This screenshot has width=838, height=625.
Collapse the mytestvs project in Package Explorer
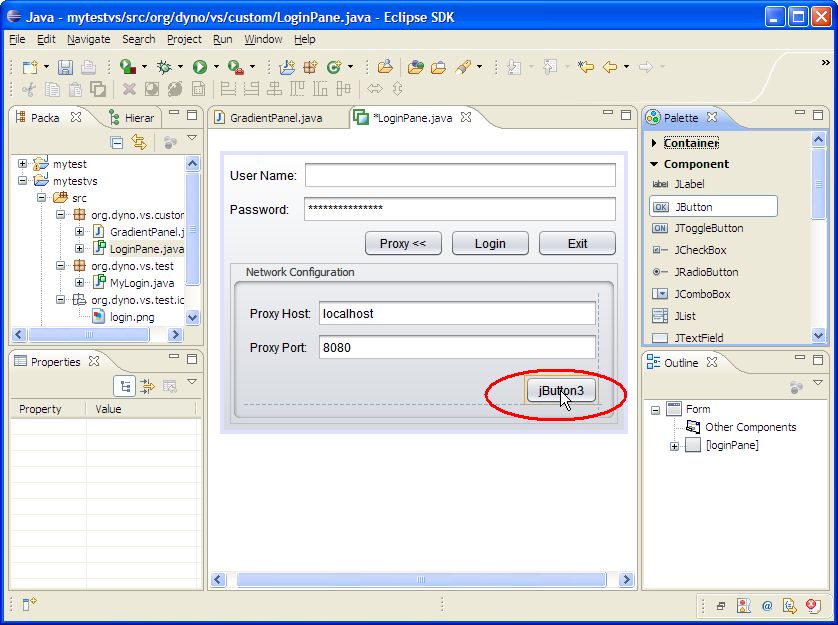tap(21, 181)
